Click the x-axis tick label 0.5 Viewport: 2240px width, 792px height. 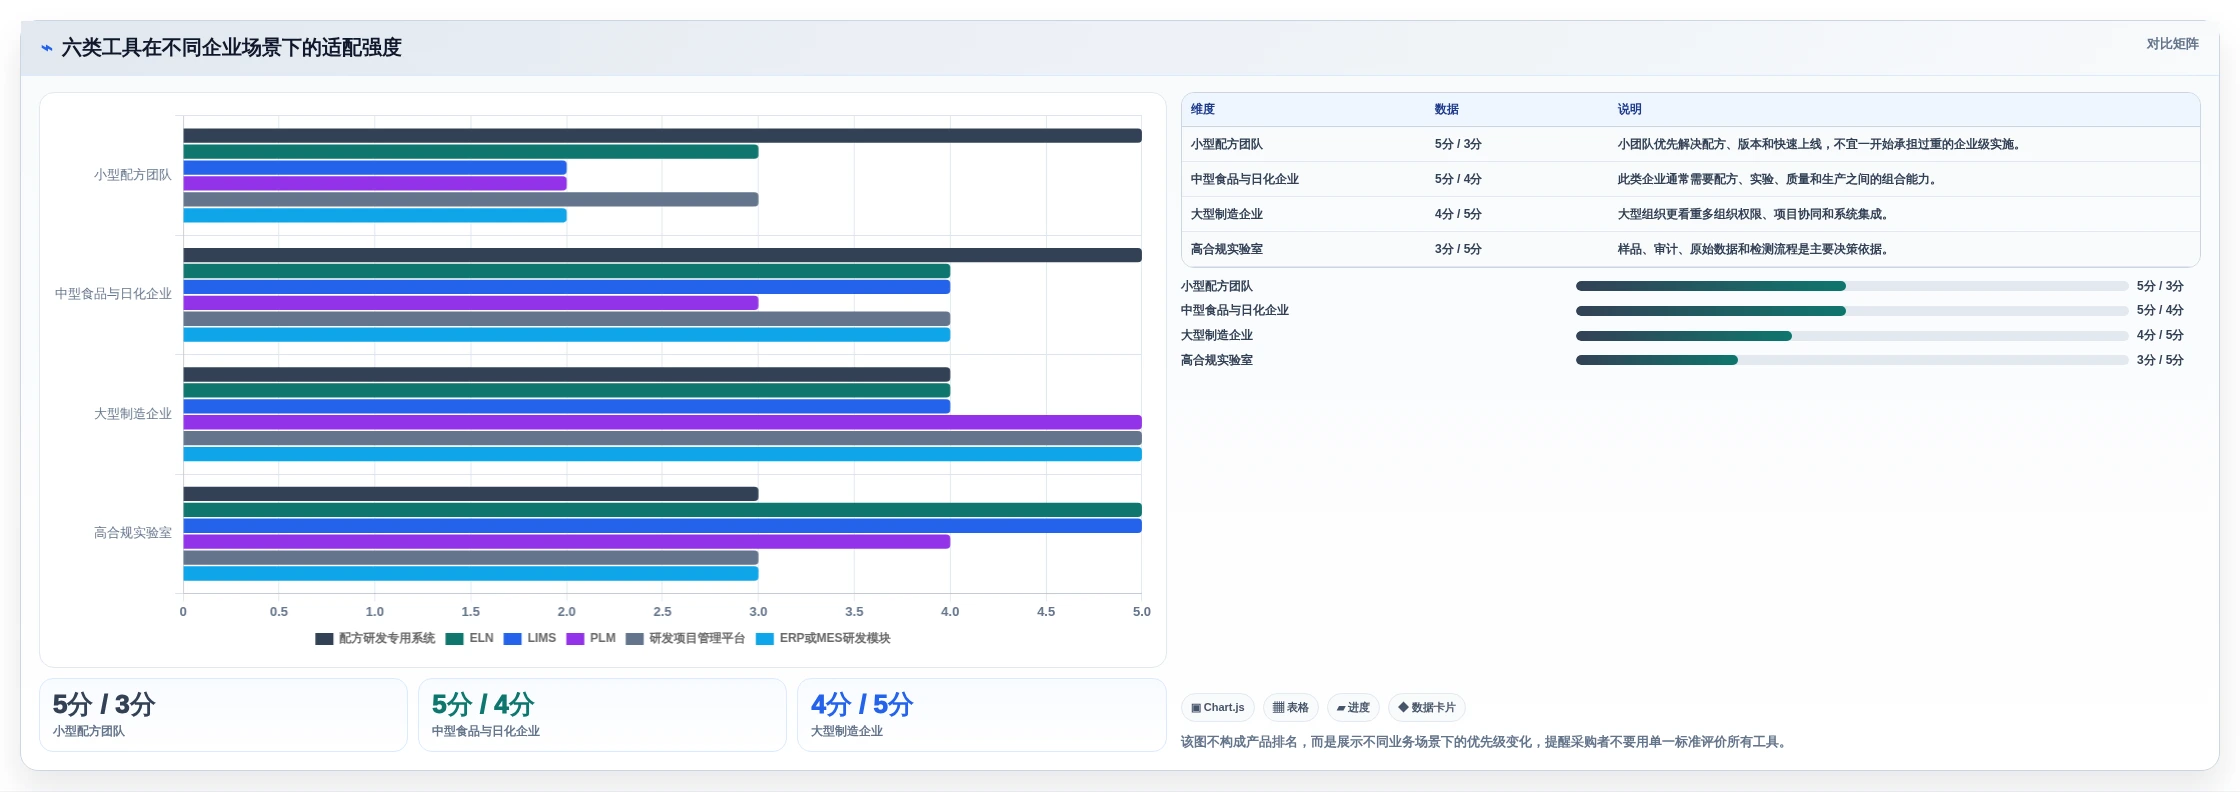coord(279,612)
